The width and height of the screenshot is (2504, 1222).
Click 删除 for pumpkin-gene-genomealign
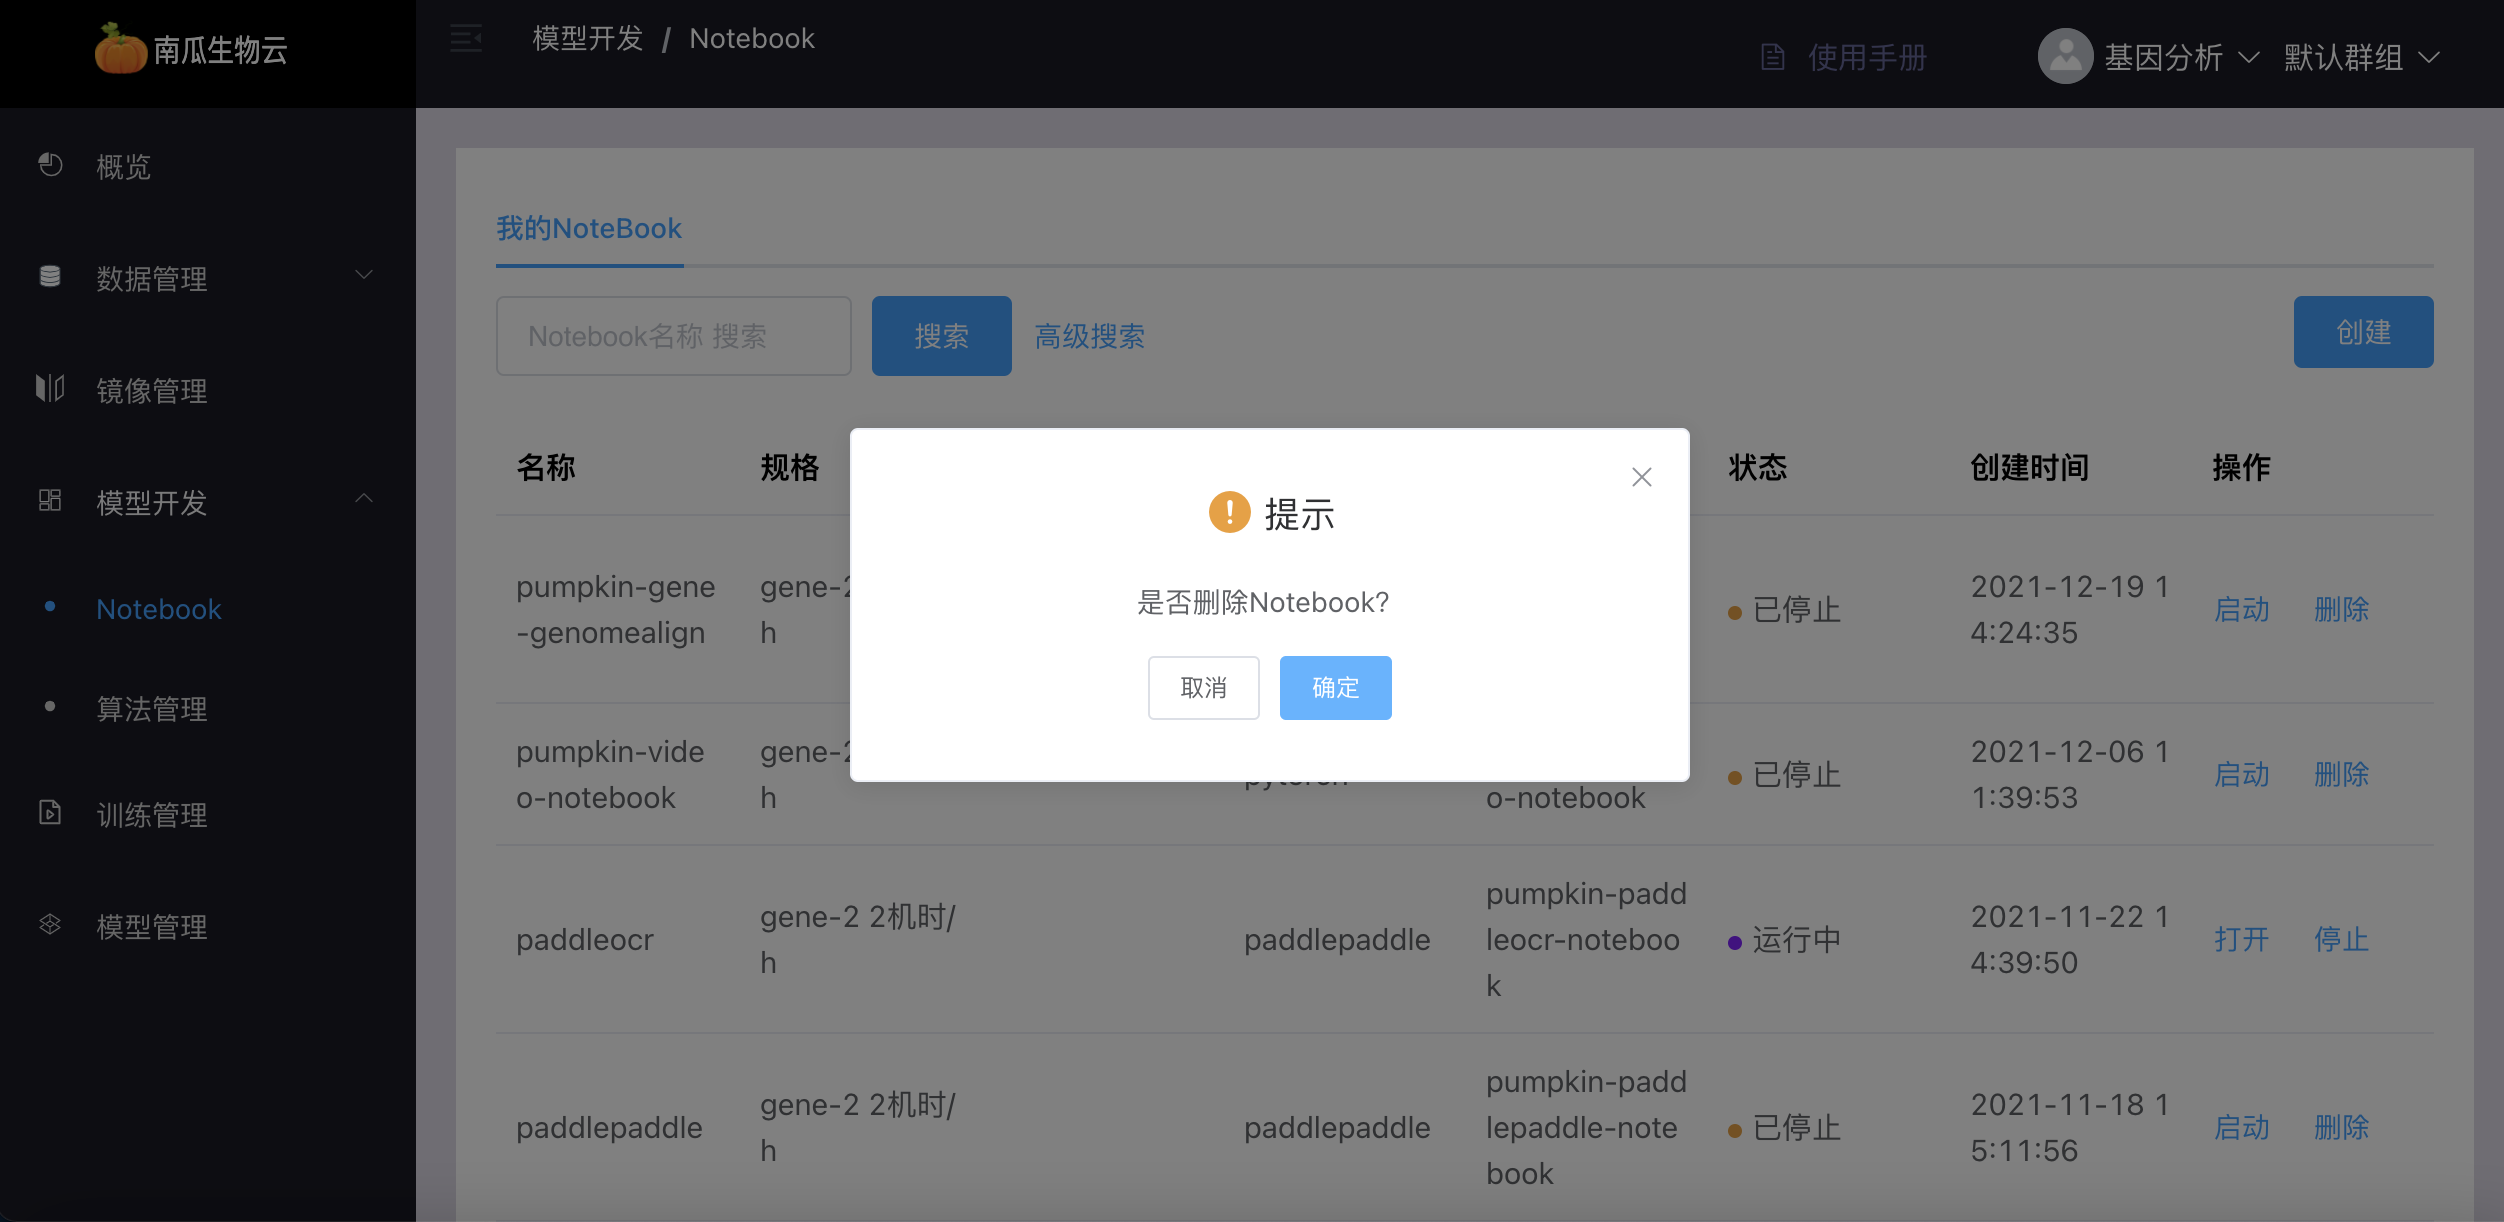2341,609
